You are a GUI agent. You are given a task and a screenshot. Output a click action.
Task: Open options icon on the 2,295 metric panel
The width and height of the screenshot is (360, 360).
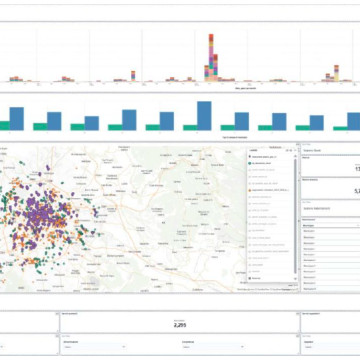(297, 314)
